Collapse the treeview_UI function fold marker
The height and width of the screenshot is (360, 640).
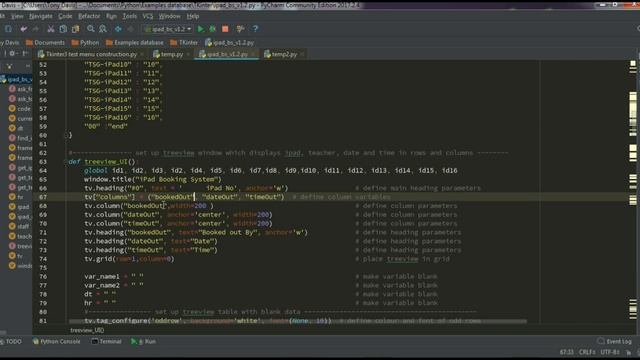point(66,162)
